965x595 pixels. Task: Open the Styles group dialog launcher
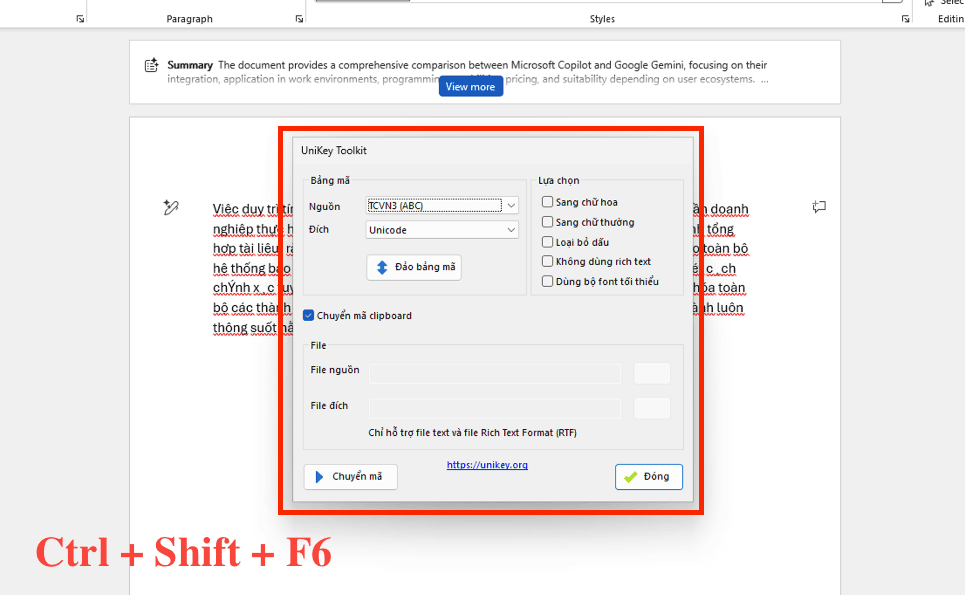[x=906, y=19]
